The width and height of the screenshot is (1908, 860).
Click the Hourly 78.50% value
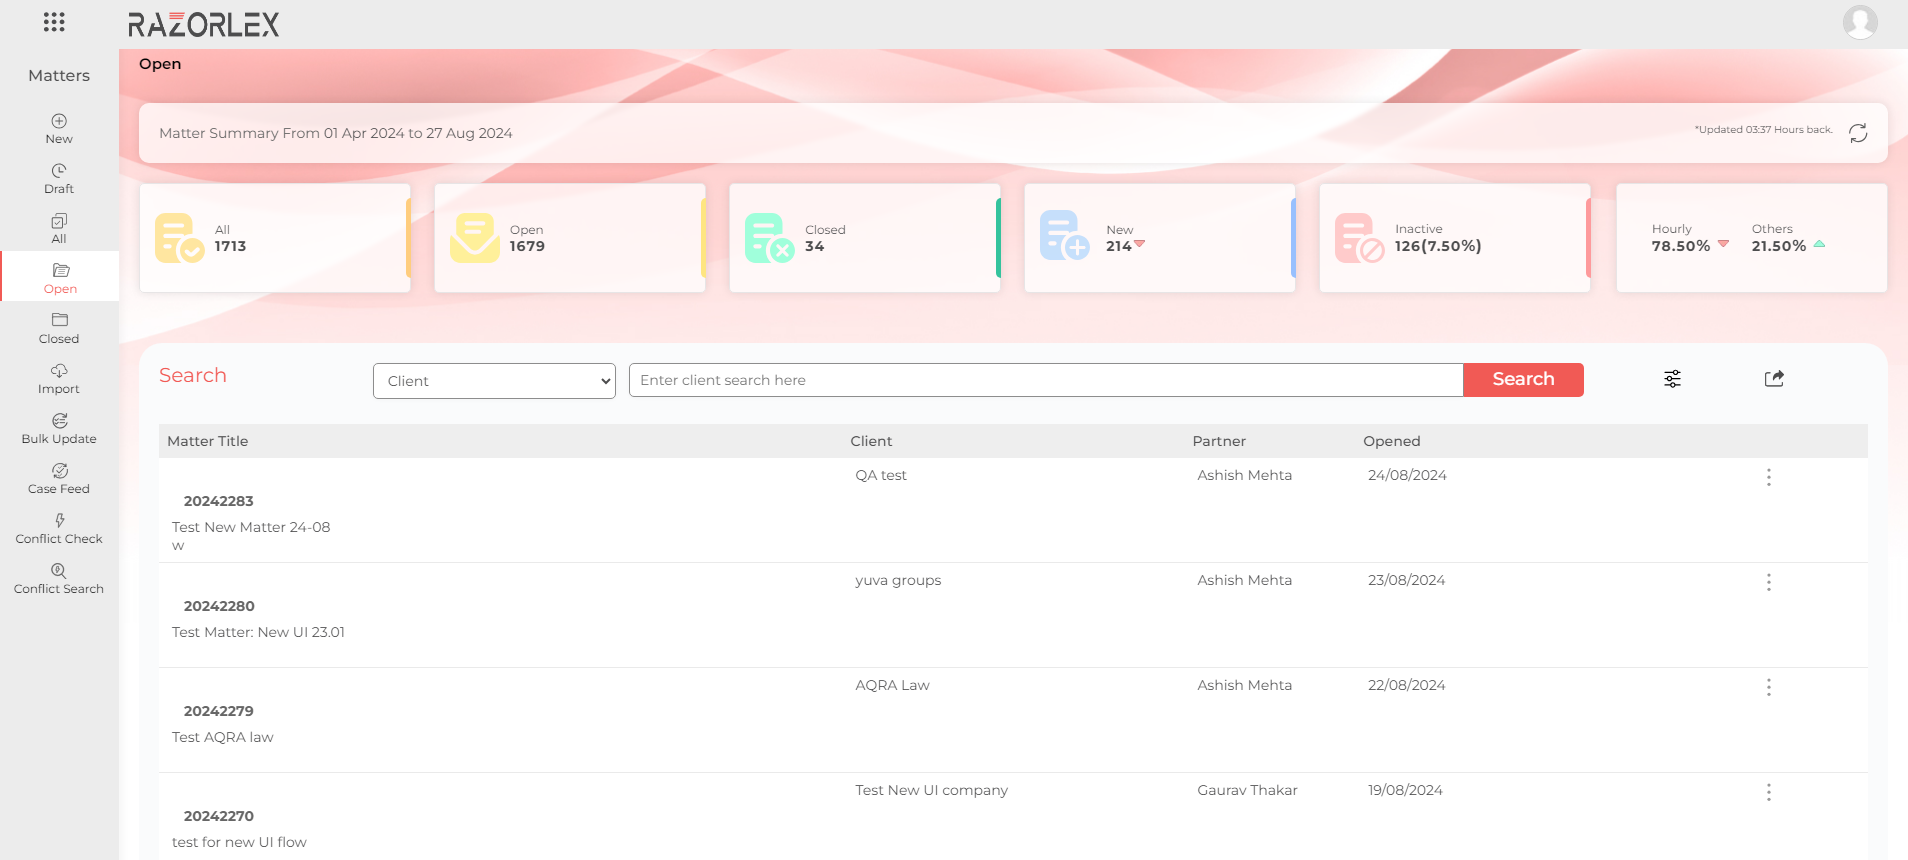[1681, 246]
